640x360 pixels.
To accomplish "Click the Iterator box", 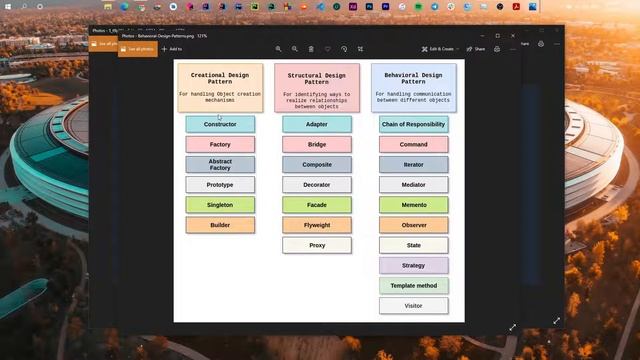I will (x=413, y=164).
